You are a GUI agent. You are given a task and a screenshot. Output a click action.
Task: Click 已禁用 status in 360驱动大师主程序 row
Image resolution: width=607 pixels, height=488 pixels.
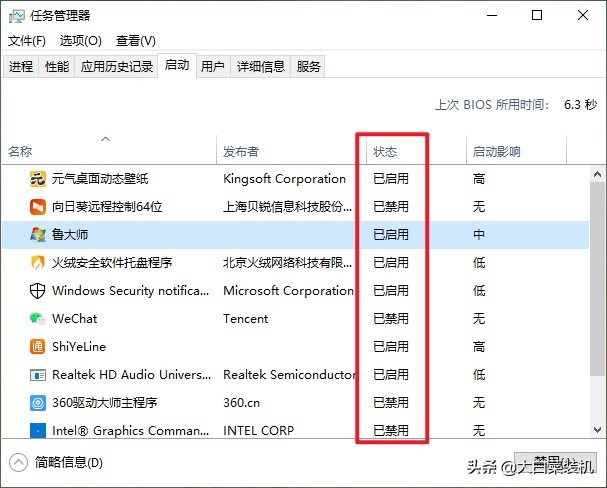(391, 402)
